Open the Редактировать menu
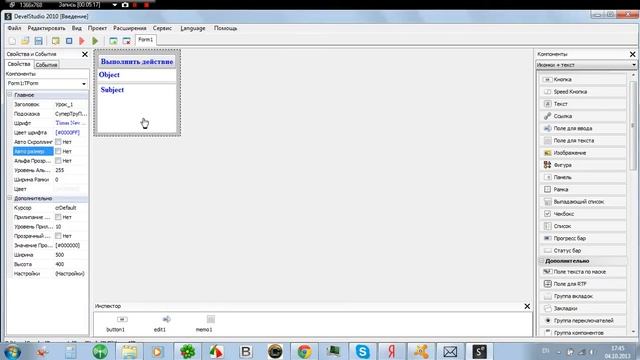This screenshot has height=360, width=640. pyautogui.click(x=46, y=28)
